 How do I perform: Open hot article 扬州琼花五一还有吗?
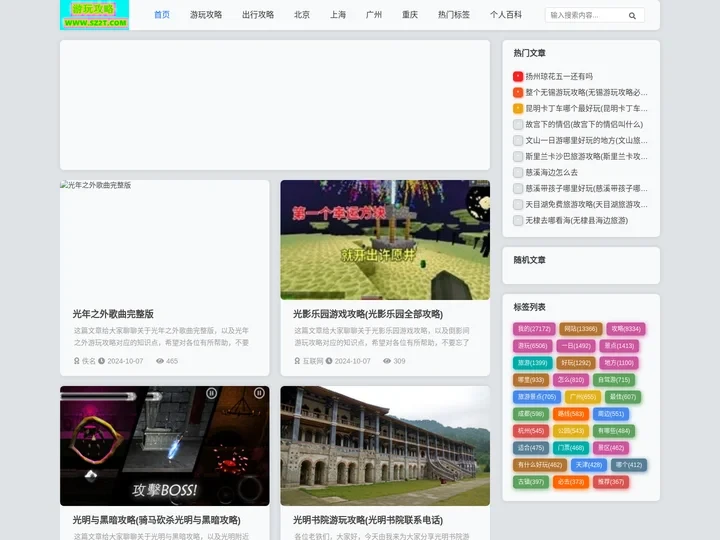pyautogui.click(x=559, y=76)
